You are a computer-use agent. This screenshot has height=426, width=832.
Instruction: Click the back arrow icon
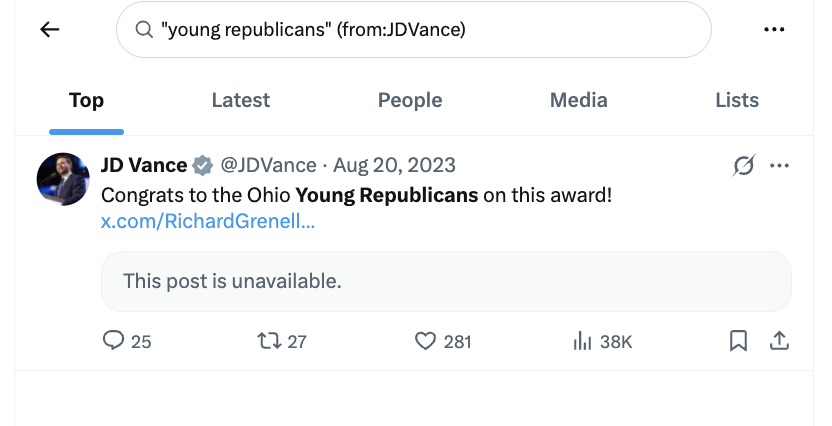pos(50,30)
